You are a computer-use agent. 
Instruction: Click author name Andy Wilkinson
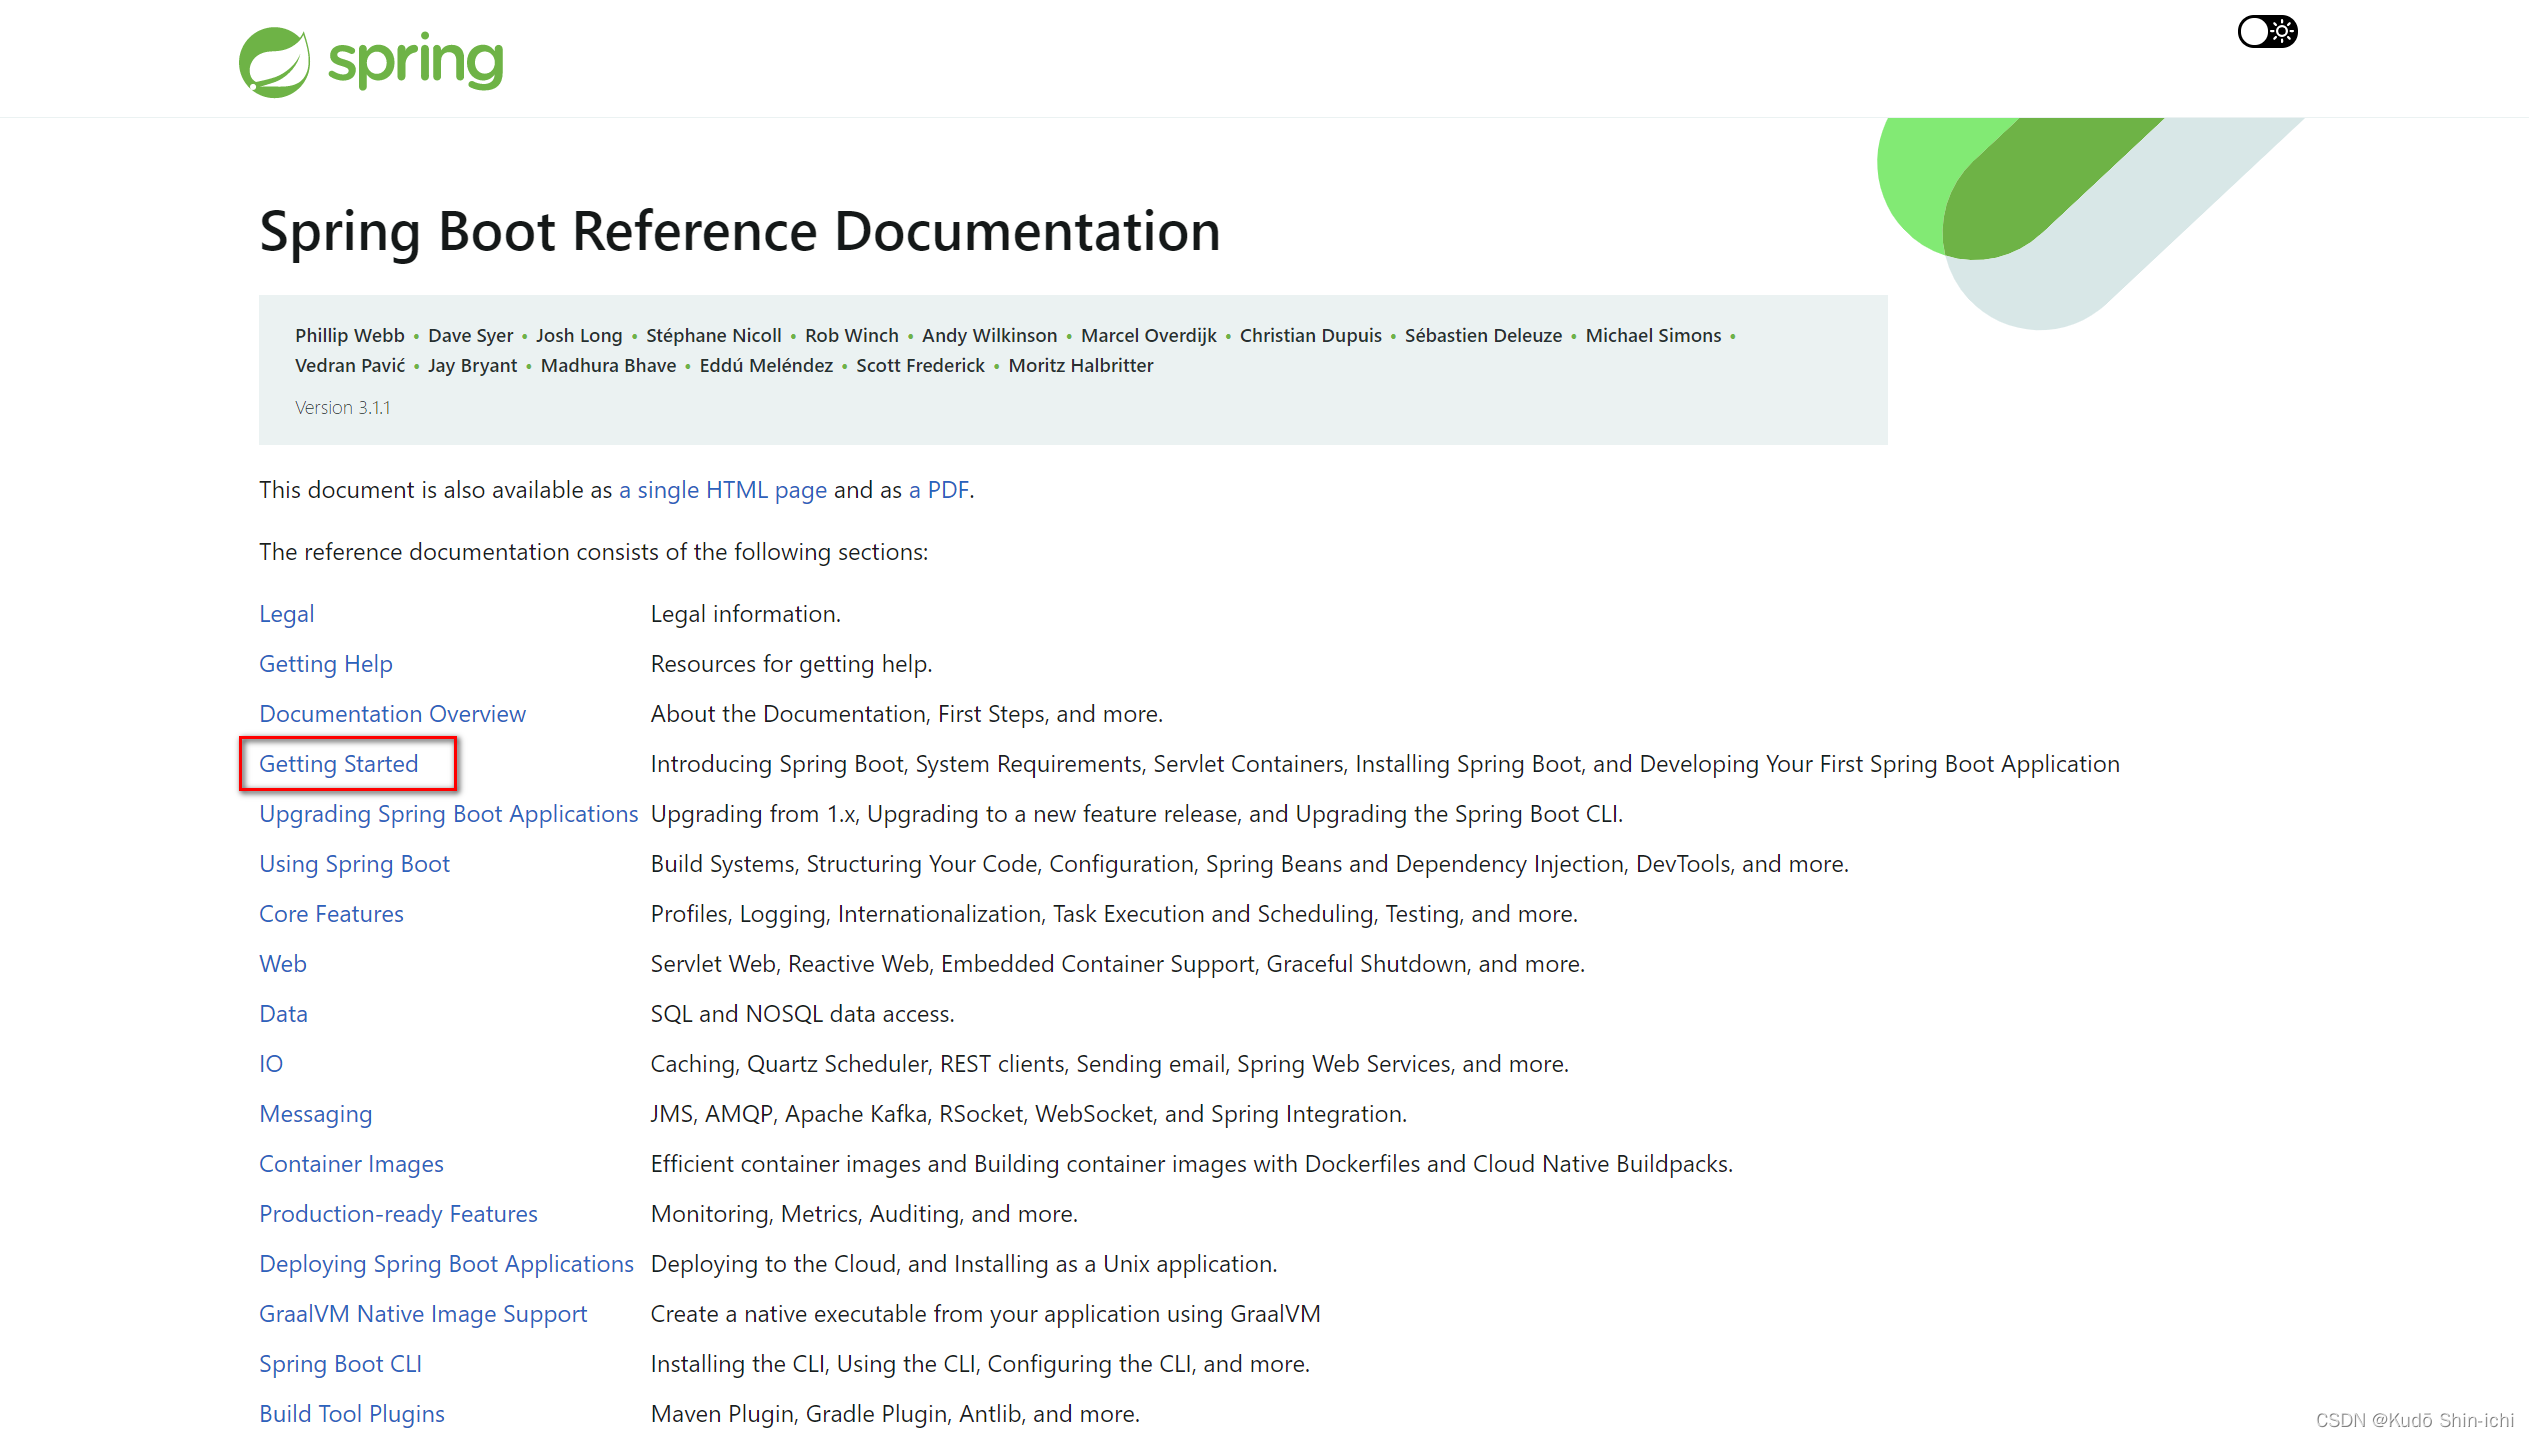coord(989,336)
